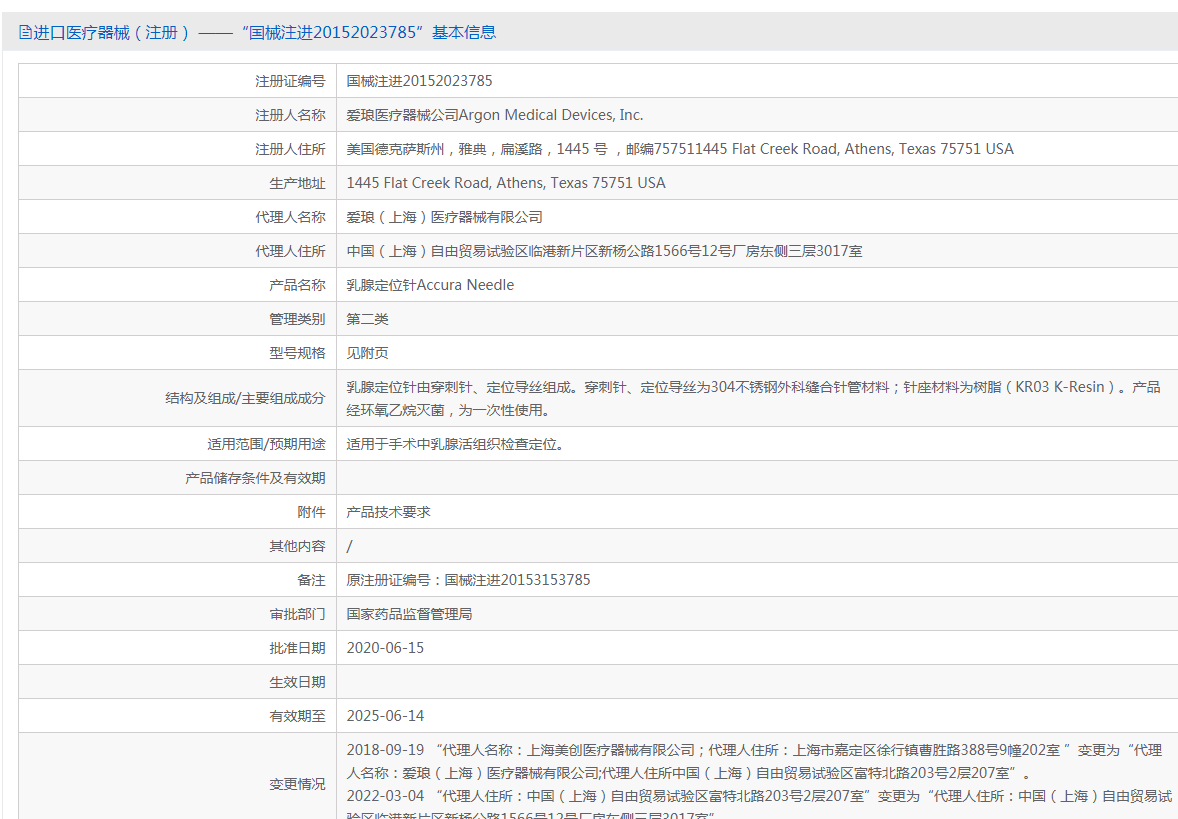Screen dimensions: 1178x819
Task: Select the 2018-09-19 change record entry
Action: (x=754, y=761)
